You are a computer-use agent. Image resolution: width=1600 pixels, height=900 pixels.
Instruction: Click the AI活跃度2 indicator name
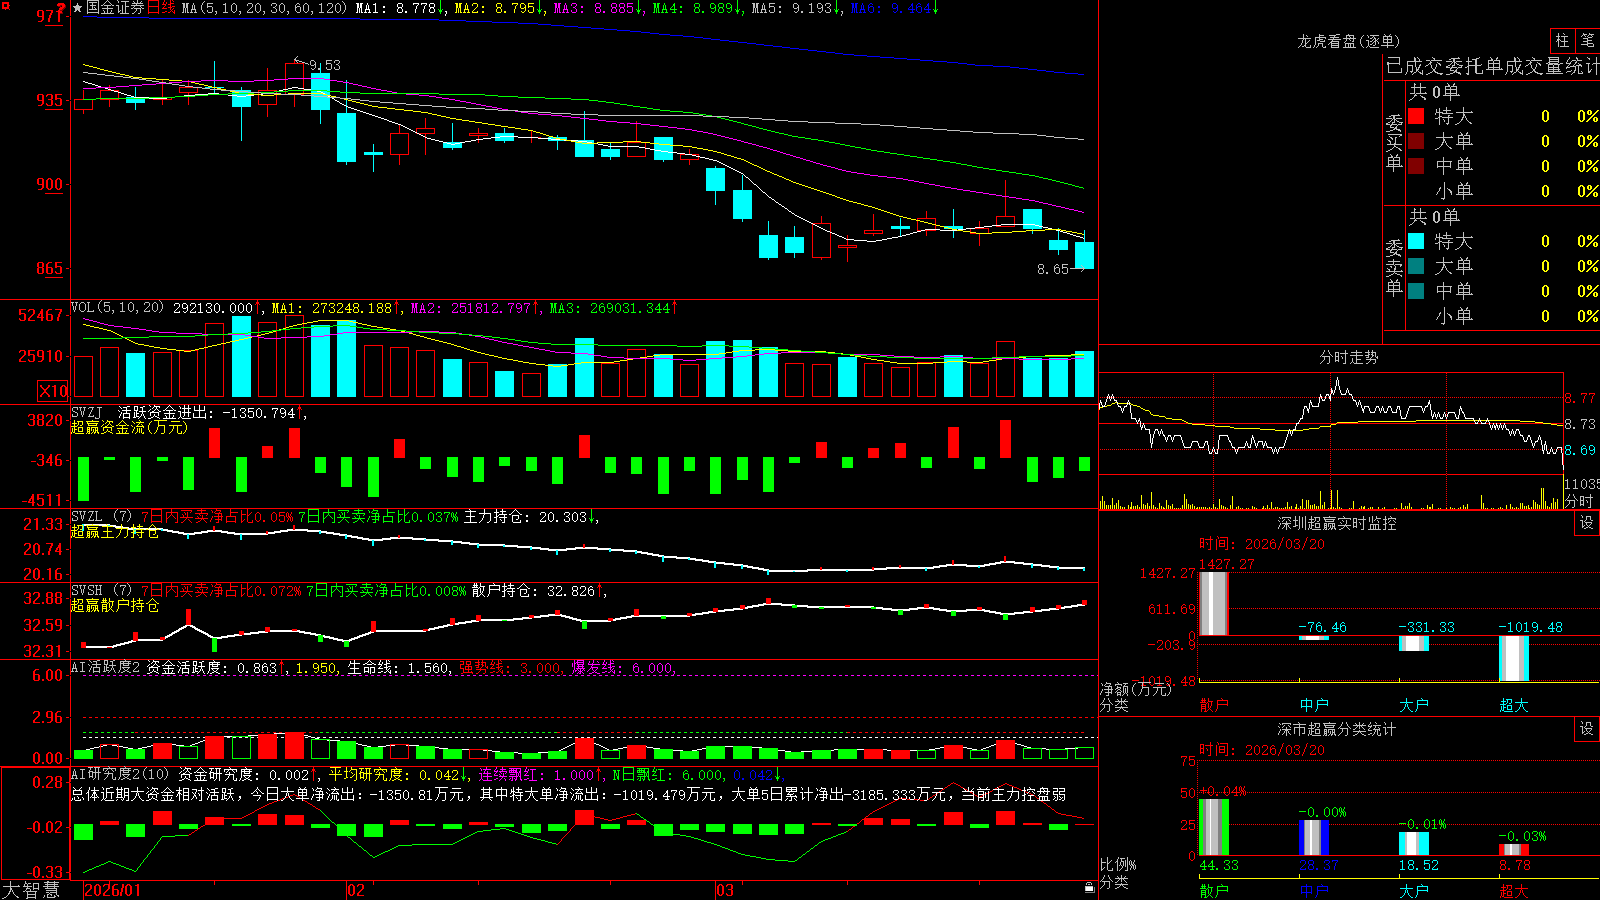tap(105, 667)
